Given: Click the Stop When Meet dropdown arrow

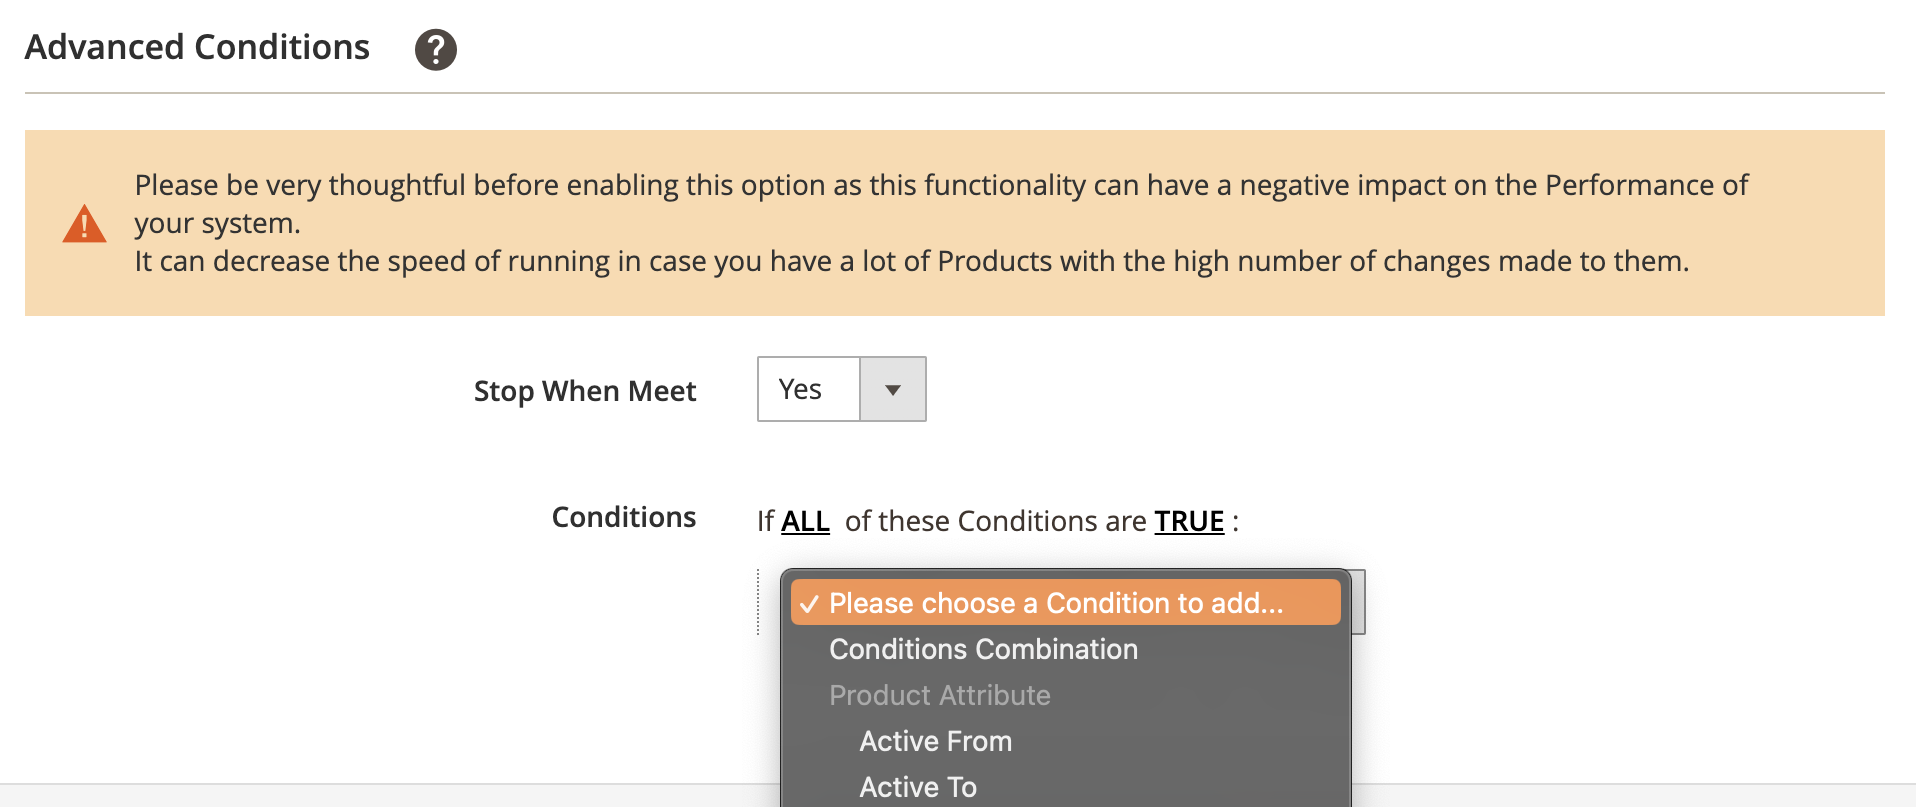Looking at the screenshot, I should pos(892,389).
